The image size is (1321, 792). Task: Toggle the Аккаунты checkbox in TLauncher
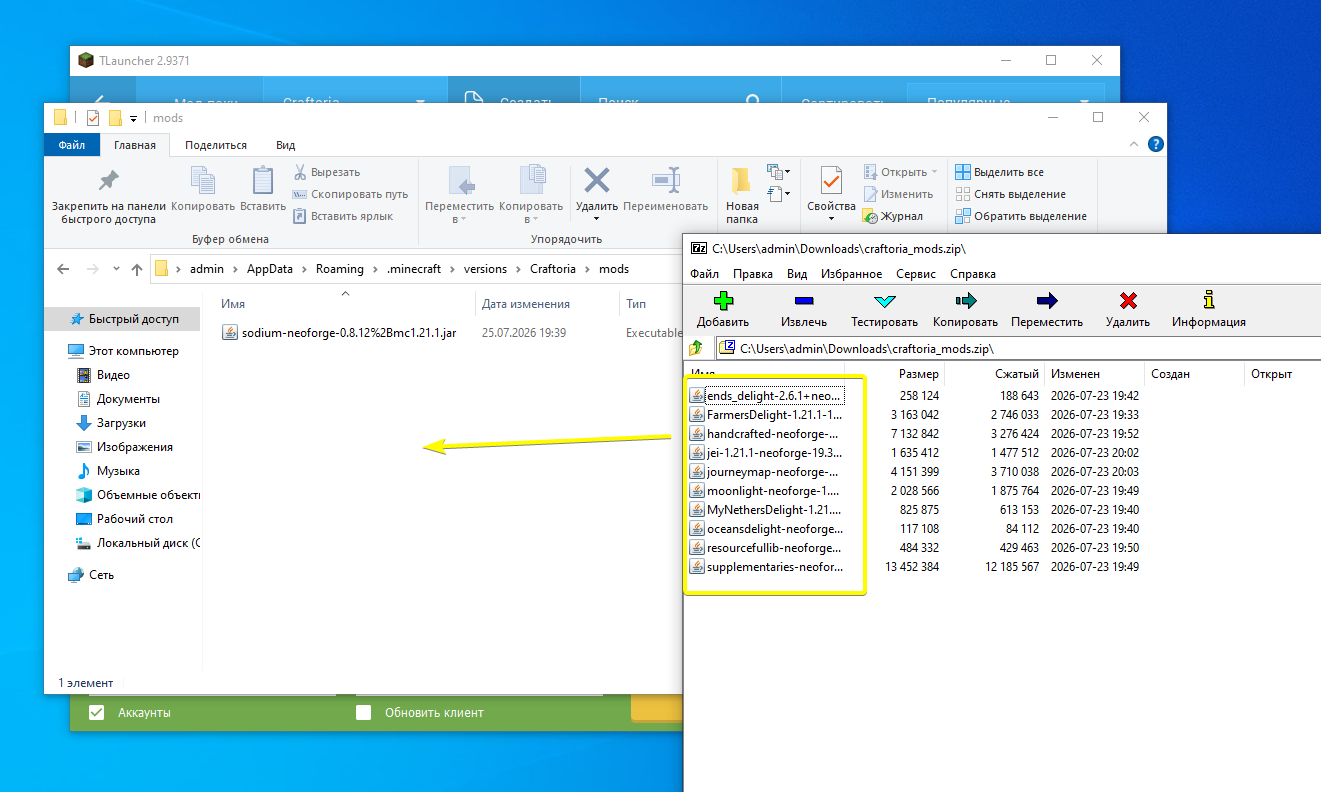[96, 712]
